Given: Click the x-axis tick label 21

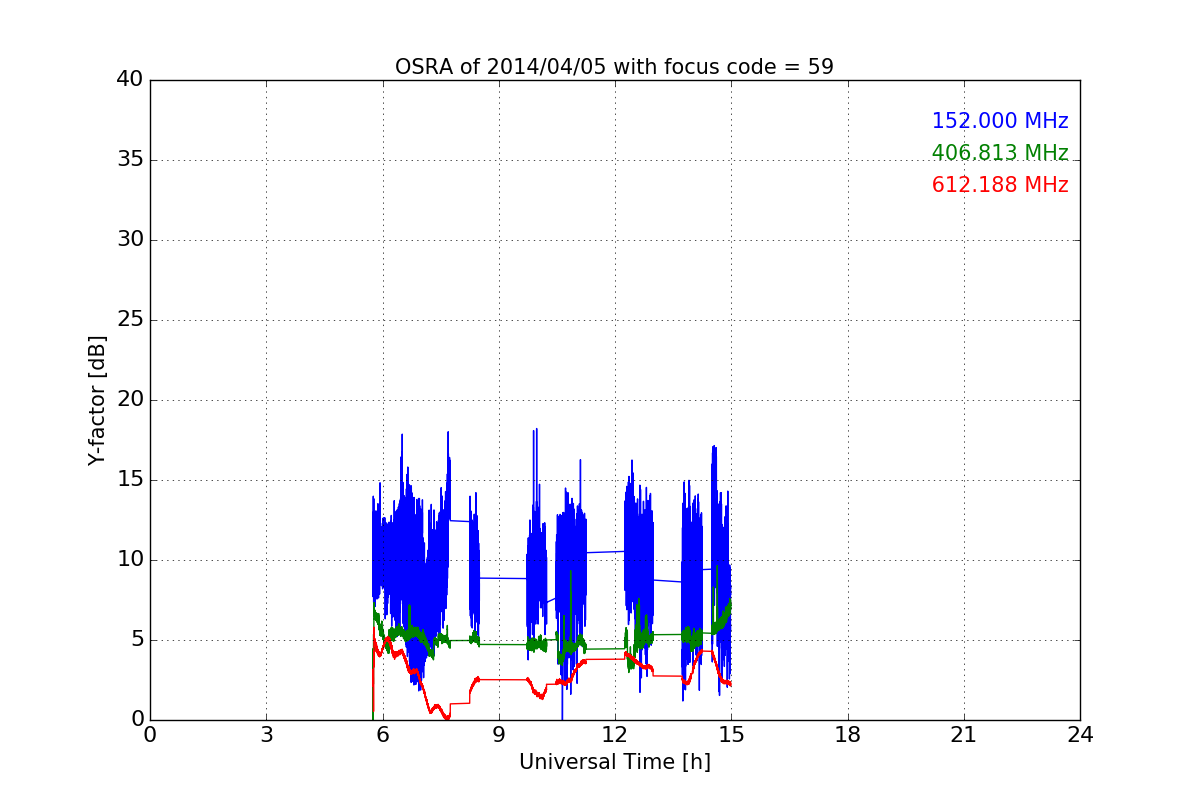Looking at the screenshot, I should coord(964,735).
